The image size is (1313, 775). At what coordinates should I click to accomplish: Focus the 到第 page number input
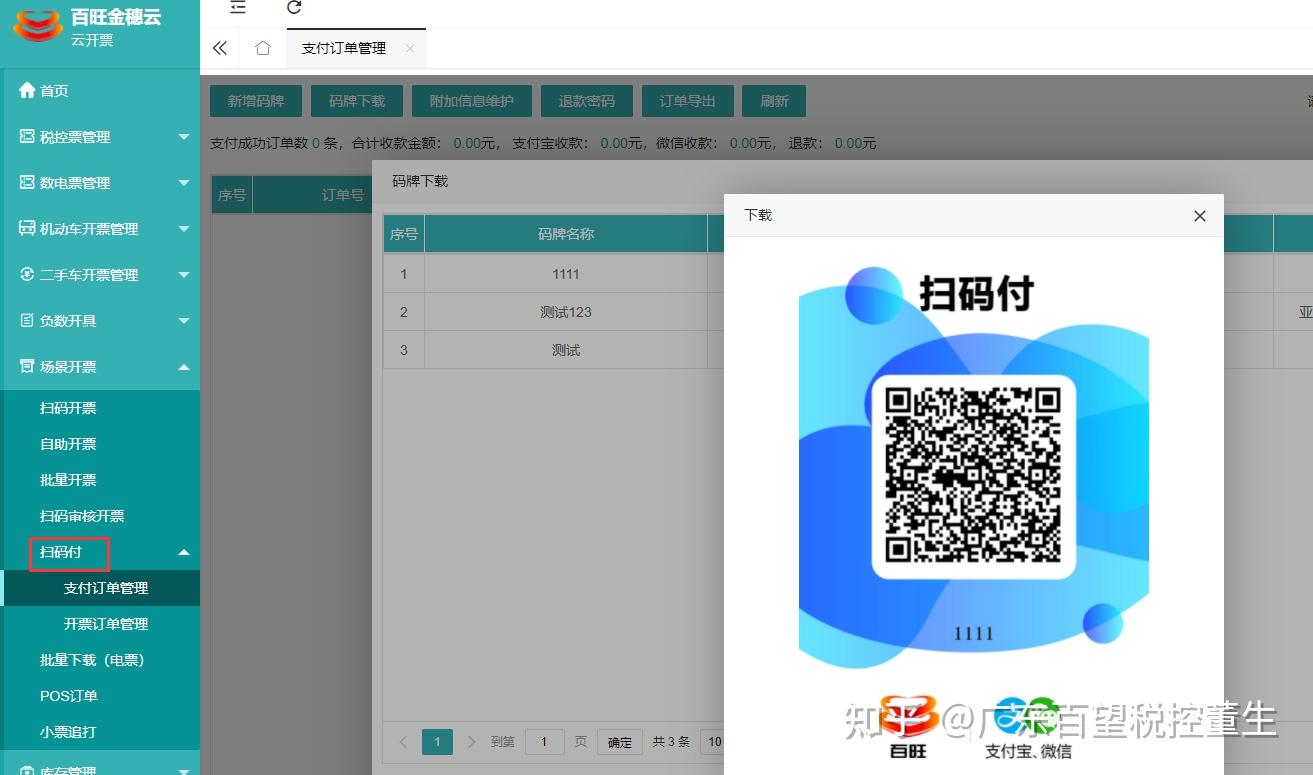click(545, 742)
